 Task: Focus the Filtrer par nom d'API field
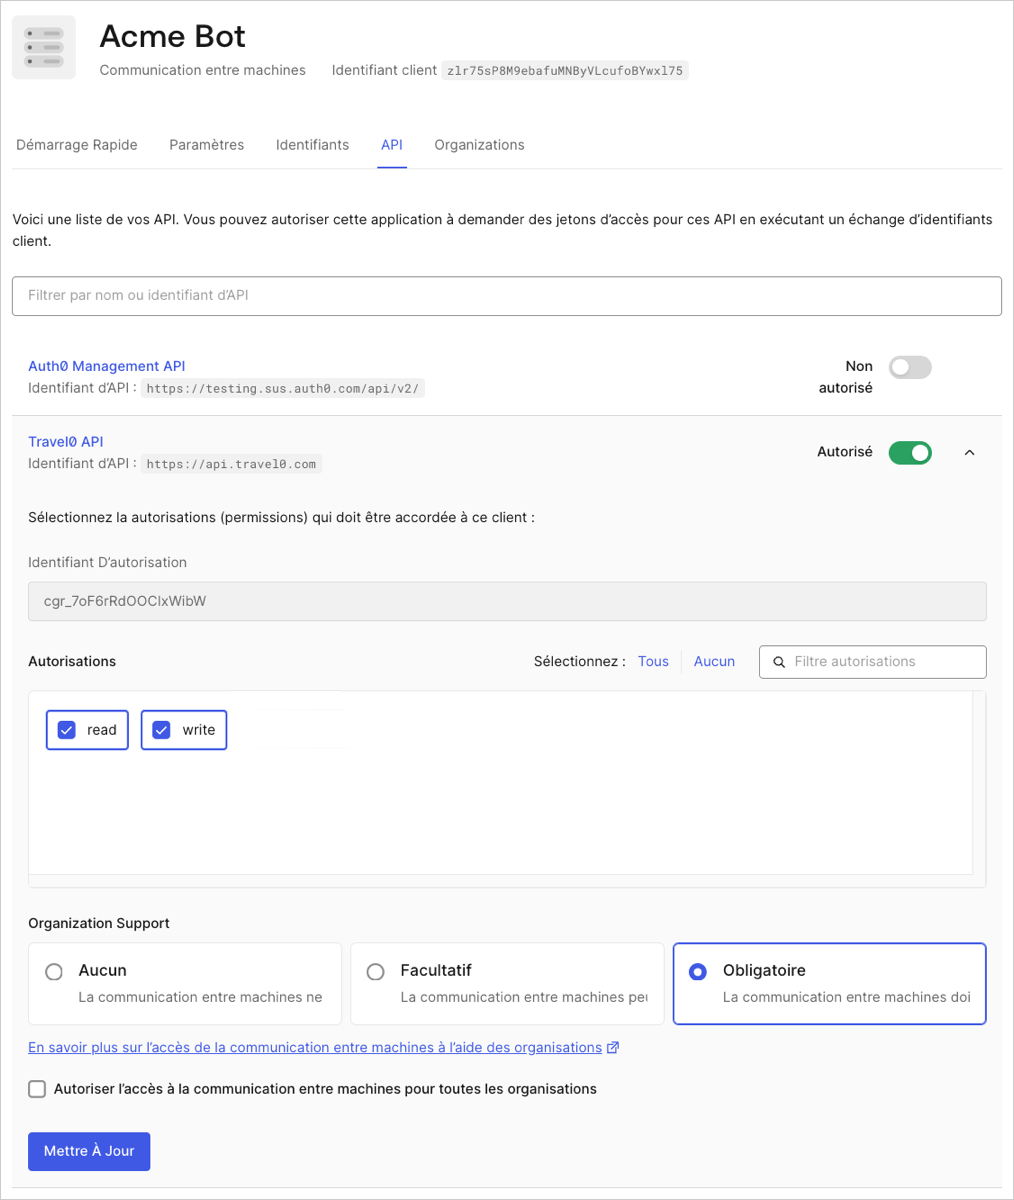coord(507,296)
